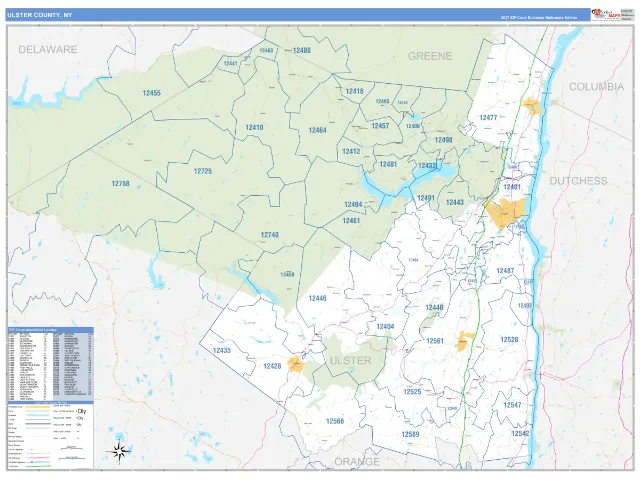
Task: Click ZIP code 12412 label
Action: pos(351,151)
